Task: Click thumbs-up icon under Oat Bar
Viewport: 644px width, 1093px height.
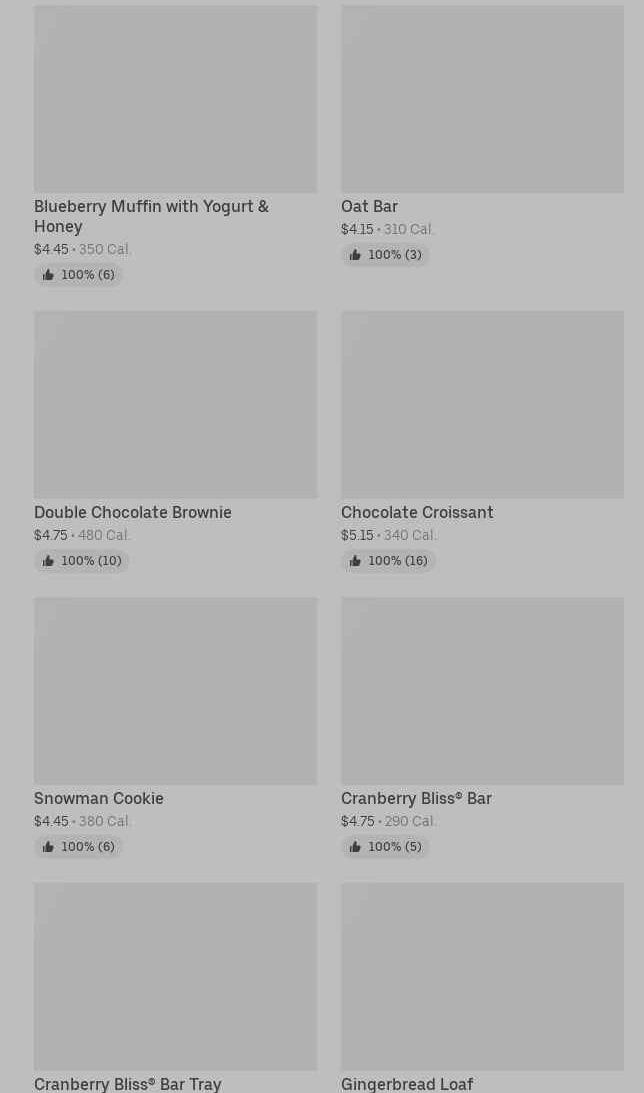Action: 355,255
